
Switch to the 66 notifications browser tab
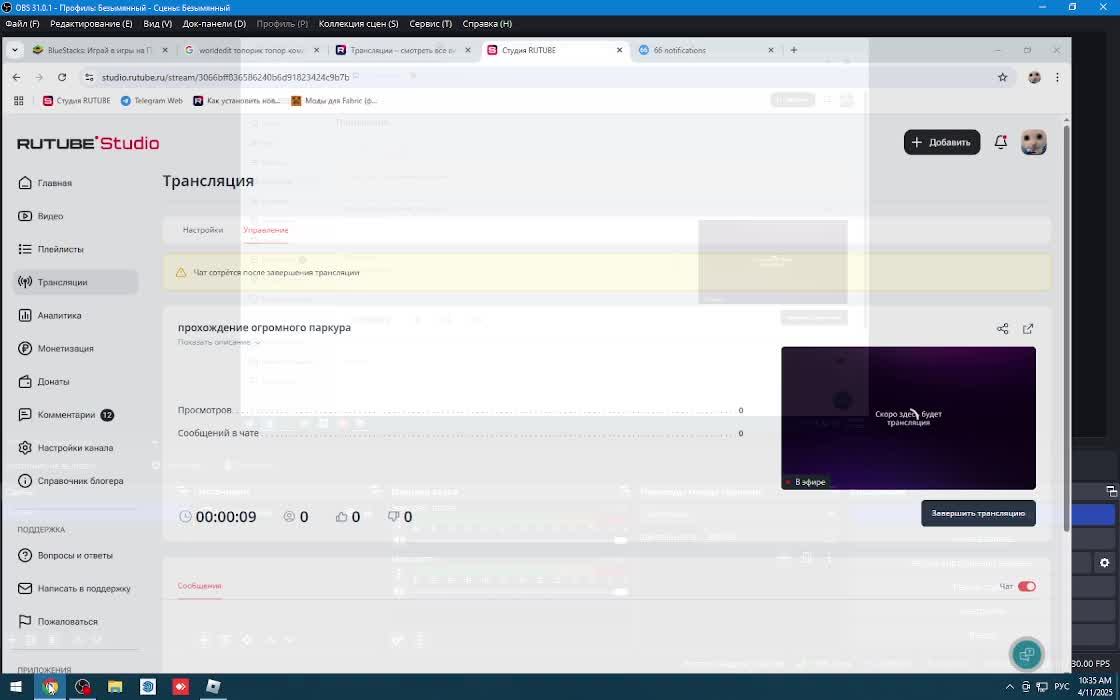tap(704, 50)
